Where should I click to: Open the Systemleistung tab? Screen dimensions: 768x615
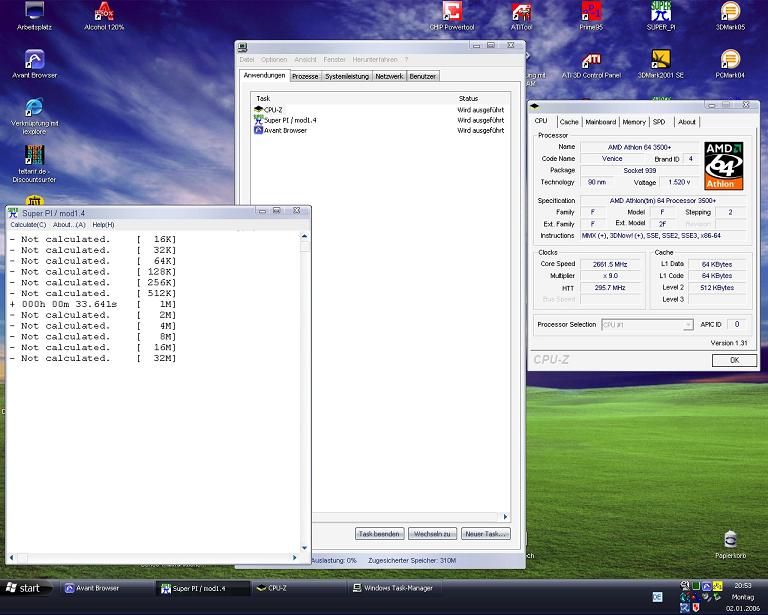click(x=347, y=76)
